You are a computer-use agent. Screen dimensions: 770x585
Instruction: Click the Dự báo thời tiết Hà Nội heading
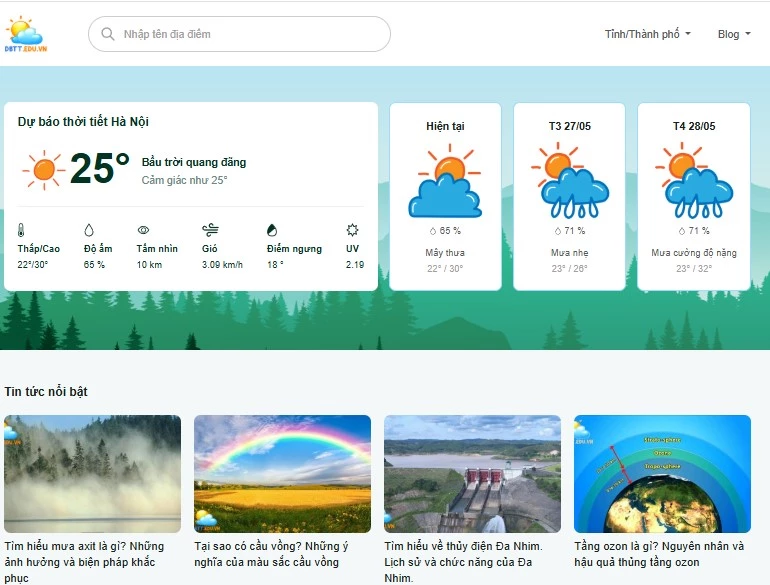(83, 121)
